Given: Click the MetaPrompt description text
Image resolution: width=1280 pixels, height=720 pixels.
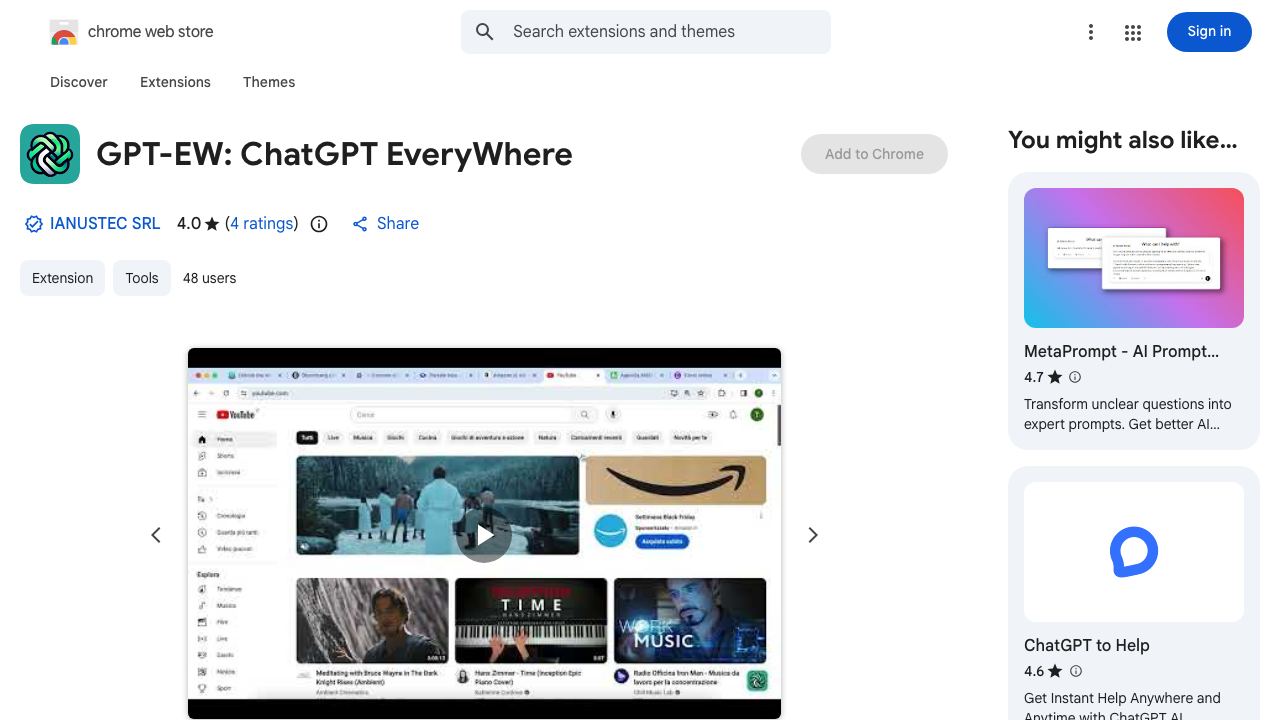Looking at the screenshot, I should coord(1128,414).
